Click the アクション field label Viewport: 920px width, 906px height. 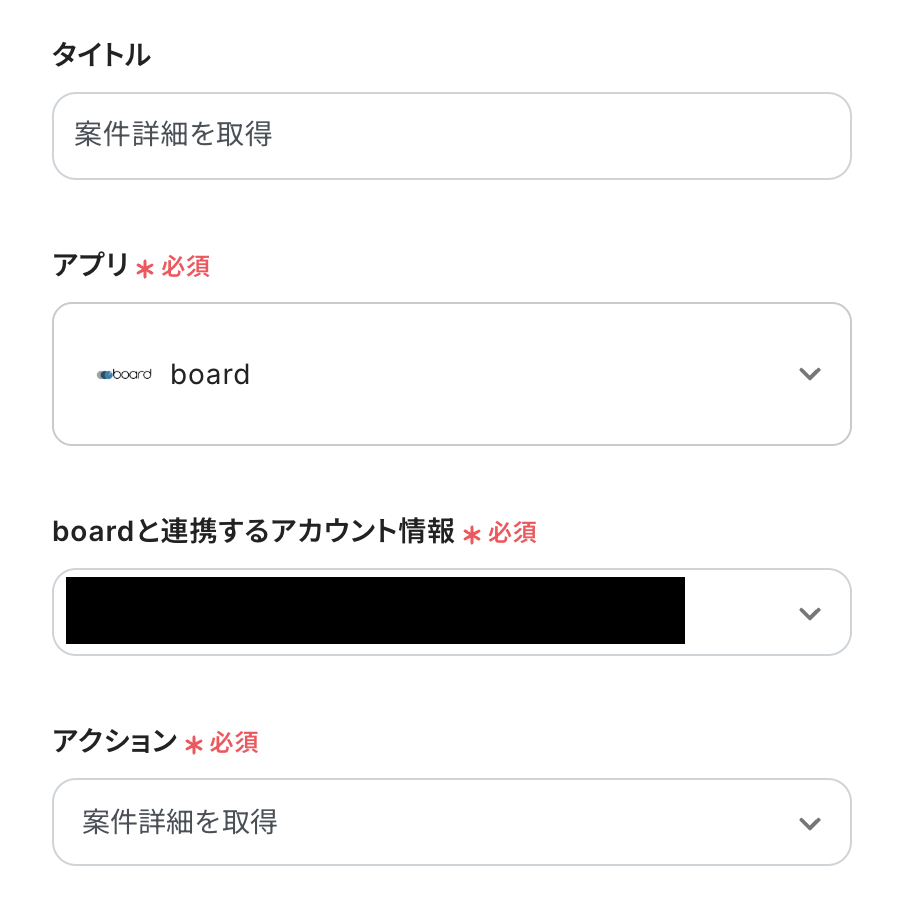(114, 742)
